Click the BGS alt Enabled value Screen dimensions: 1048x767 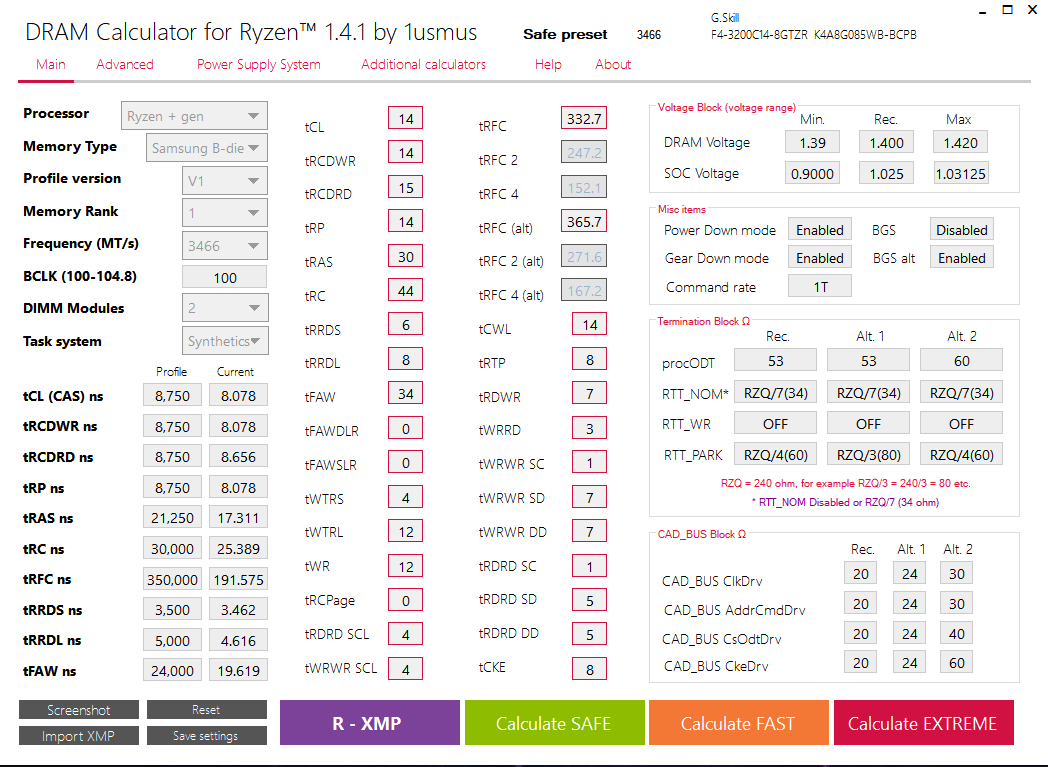tap(961, 257)
